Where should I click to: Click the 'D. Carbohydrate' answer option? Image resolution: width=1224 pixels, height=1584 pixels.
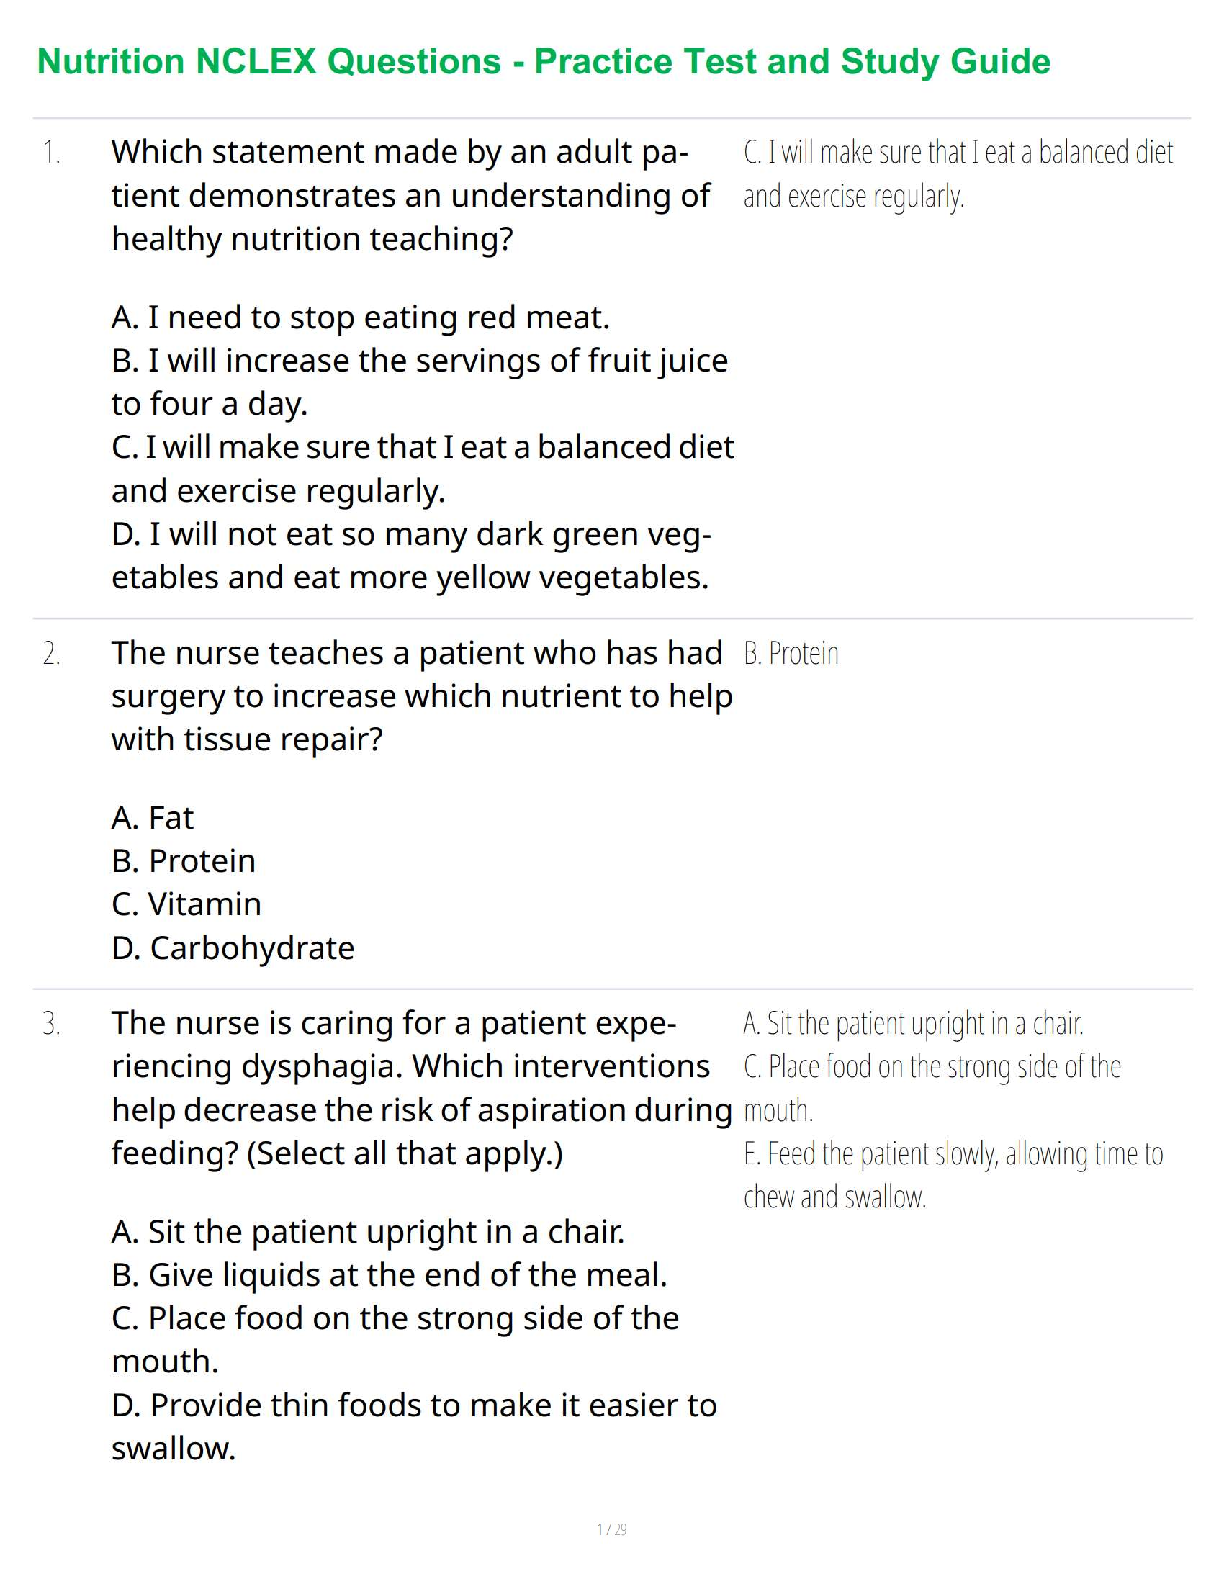pos(233,948)
